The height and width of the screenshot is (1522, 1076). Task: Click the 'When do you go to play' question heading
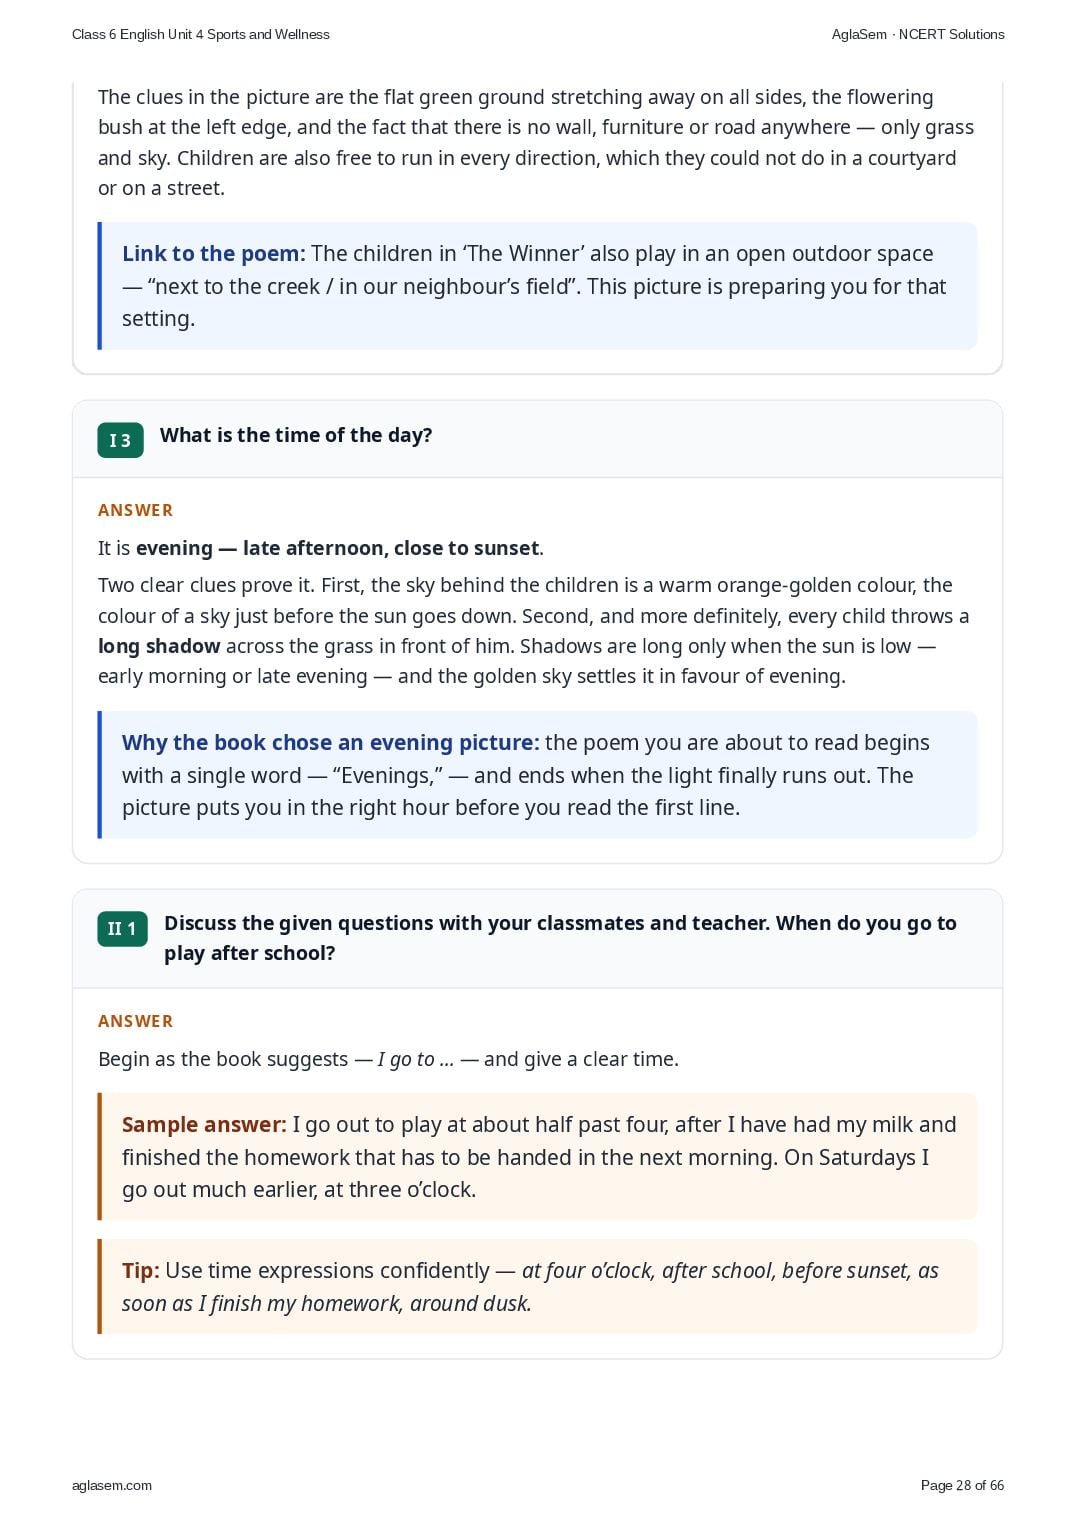[560, 938]
